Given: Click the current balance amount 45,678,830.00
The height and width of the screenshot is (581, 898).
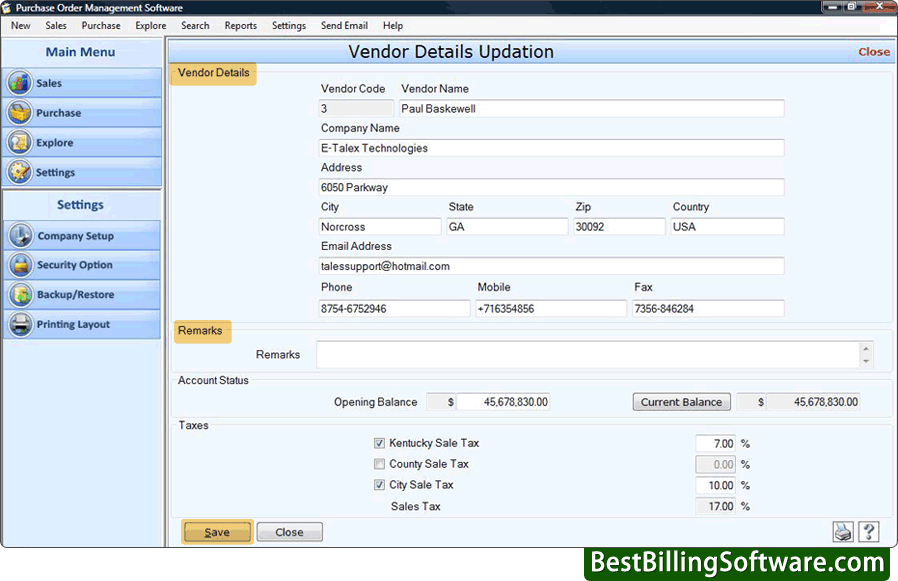Looking at the screenshot, I should pos(813,402).
